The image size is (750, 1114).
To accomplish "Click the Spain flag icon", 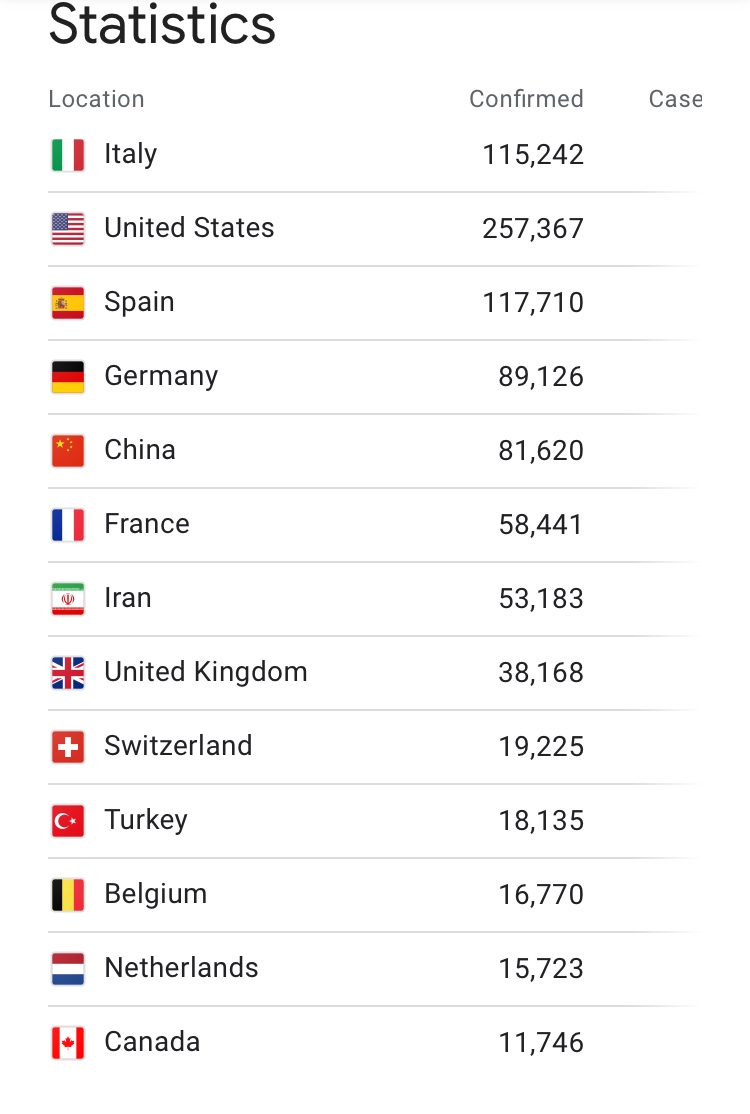I will click(68, 303).
